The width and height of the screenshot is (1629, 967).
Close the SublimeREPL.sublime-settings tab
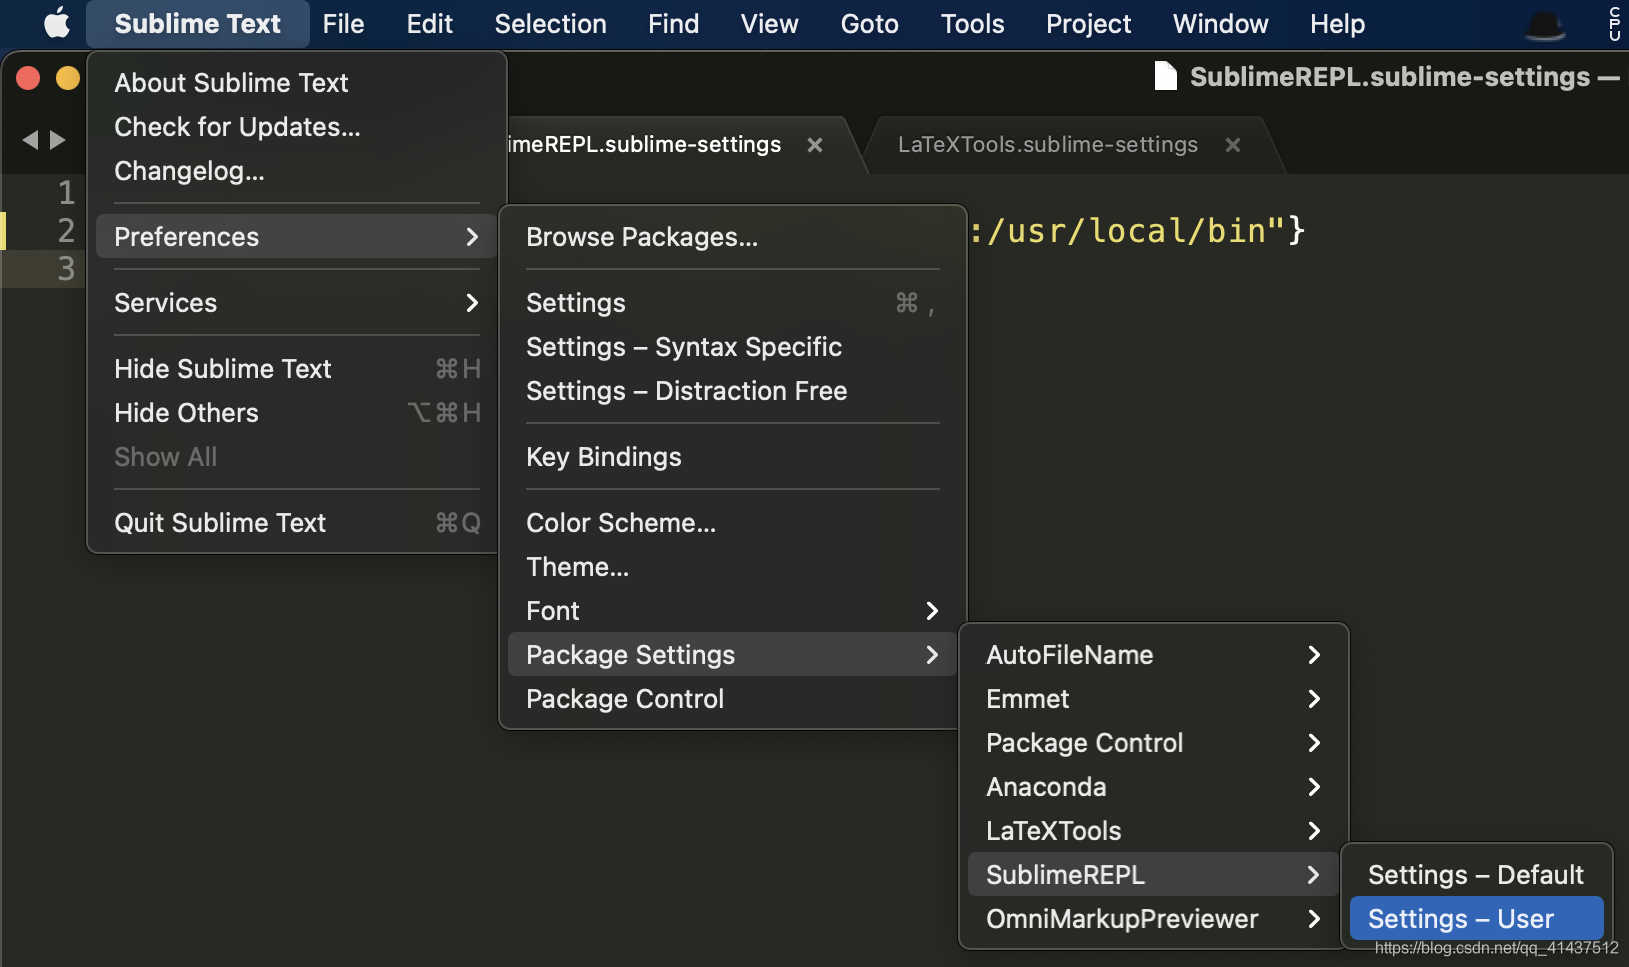[815, 145]
